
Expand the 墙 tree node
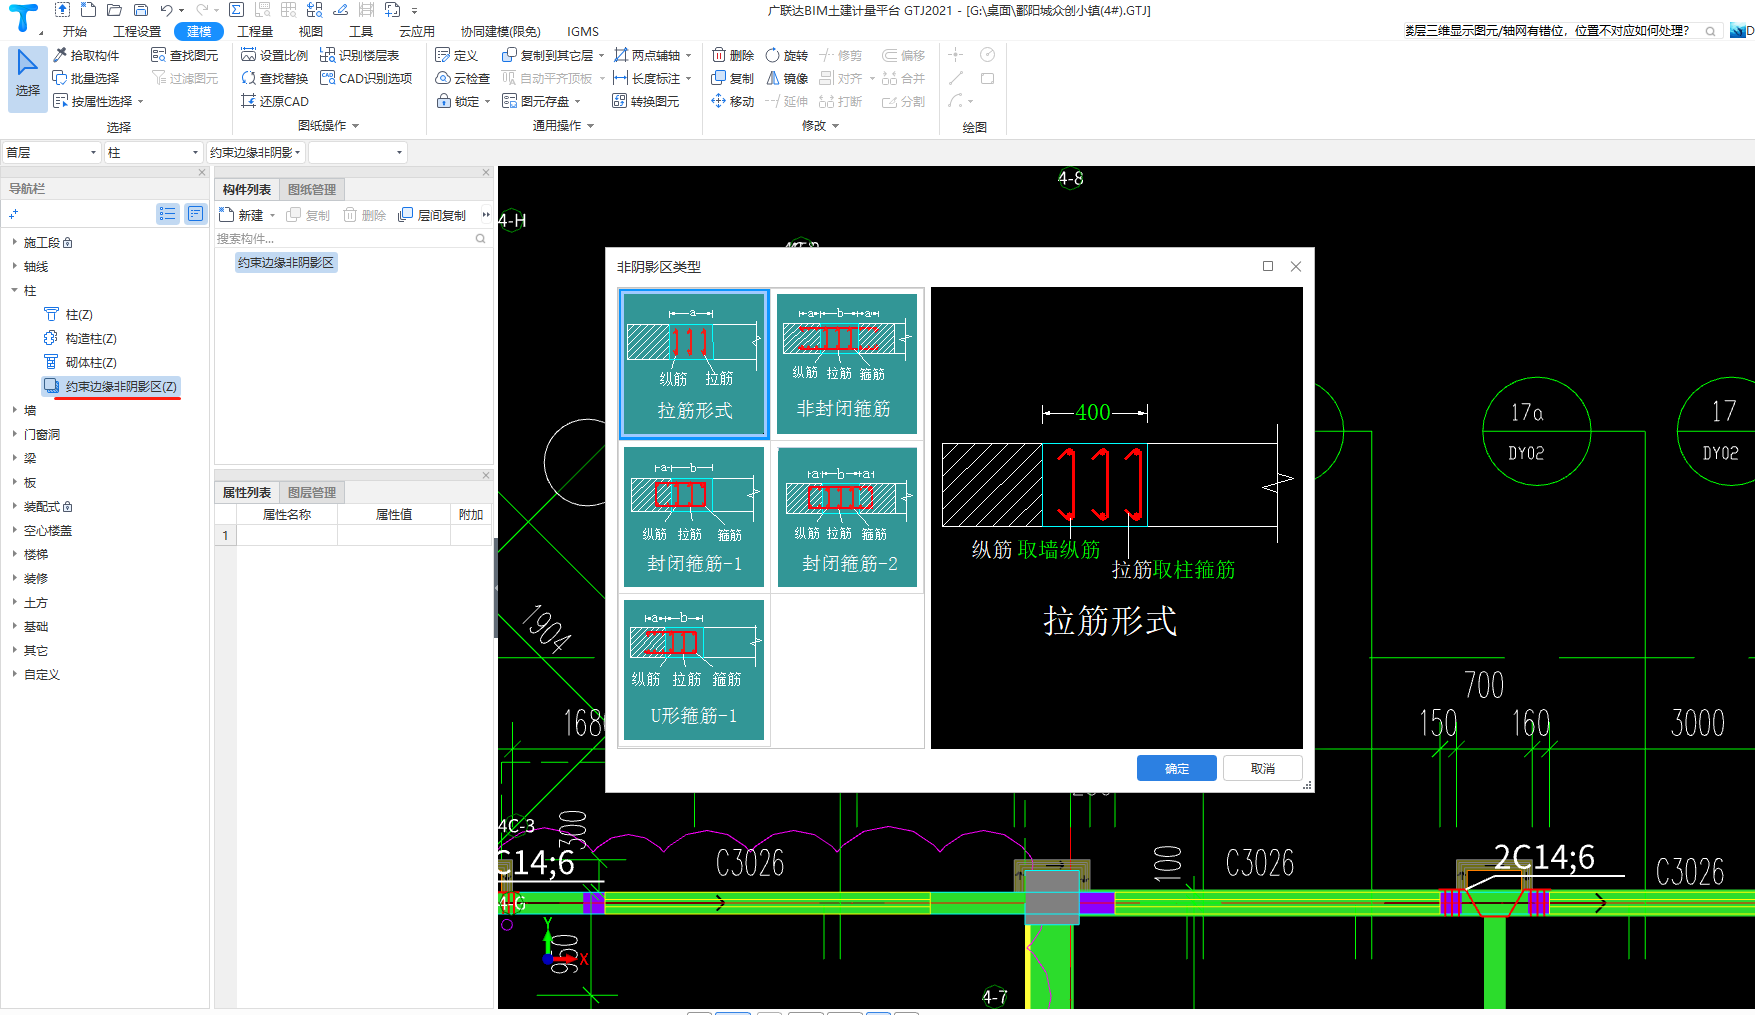pyautogui.click(x=14, y=410)
